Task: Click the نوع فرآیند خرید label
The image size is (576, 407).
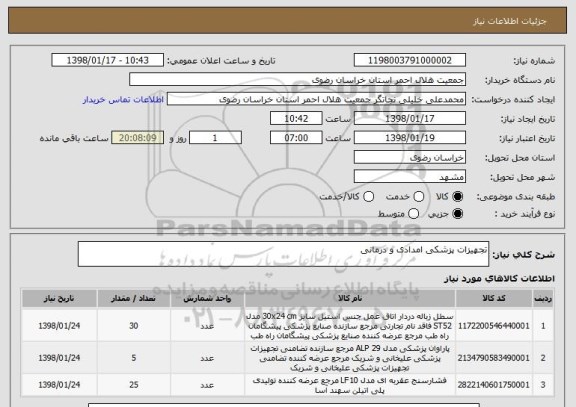Action: 525,214
